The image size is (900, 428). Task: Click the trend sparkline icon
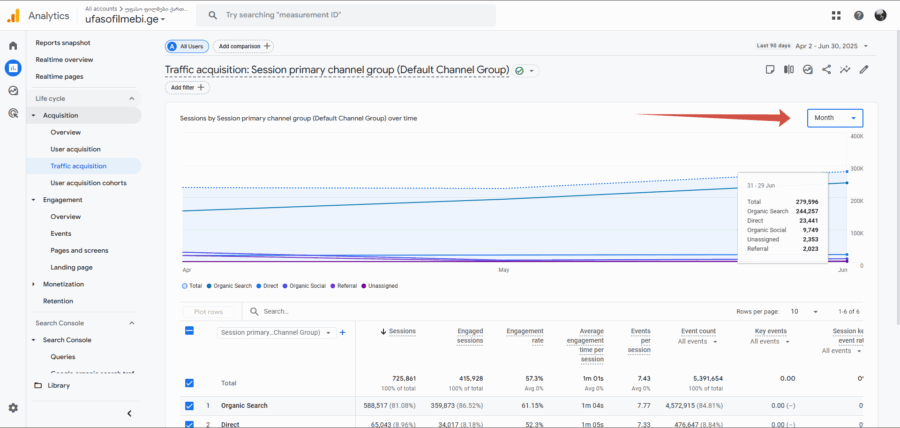point(845,69)
